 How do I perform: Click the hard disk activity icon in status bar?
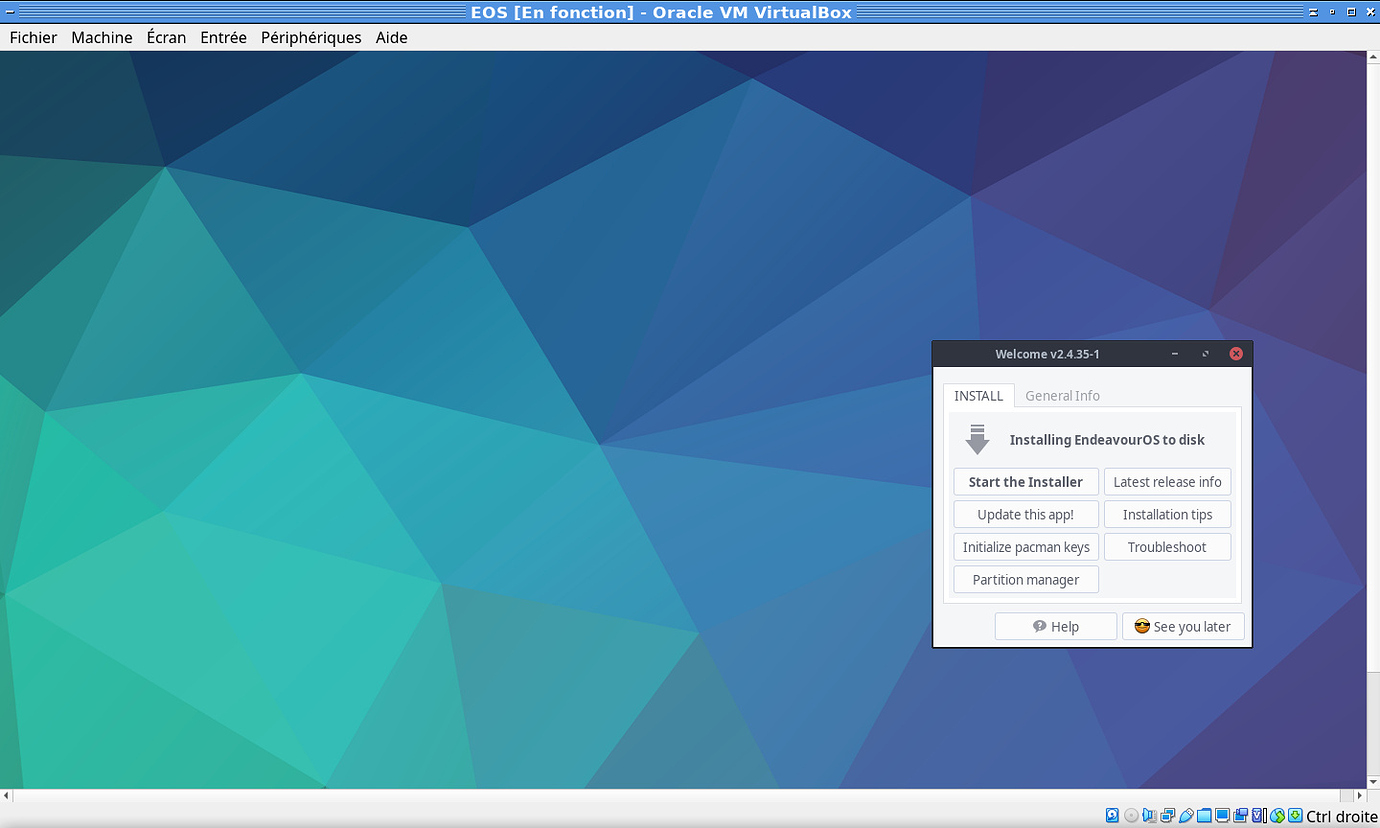tap(1112, 816)
